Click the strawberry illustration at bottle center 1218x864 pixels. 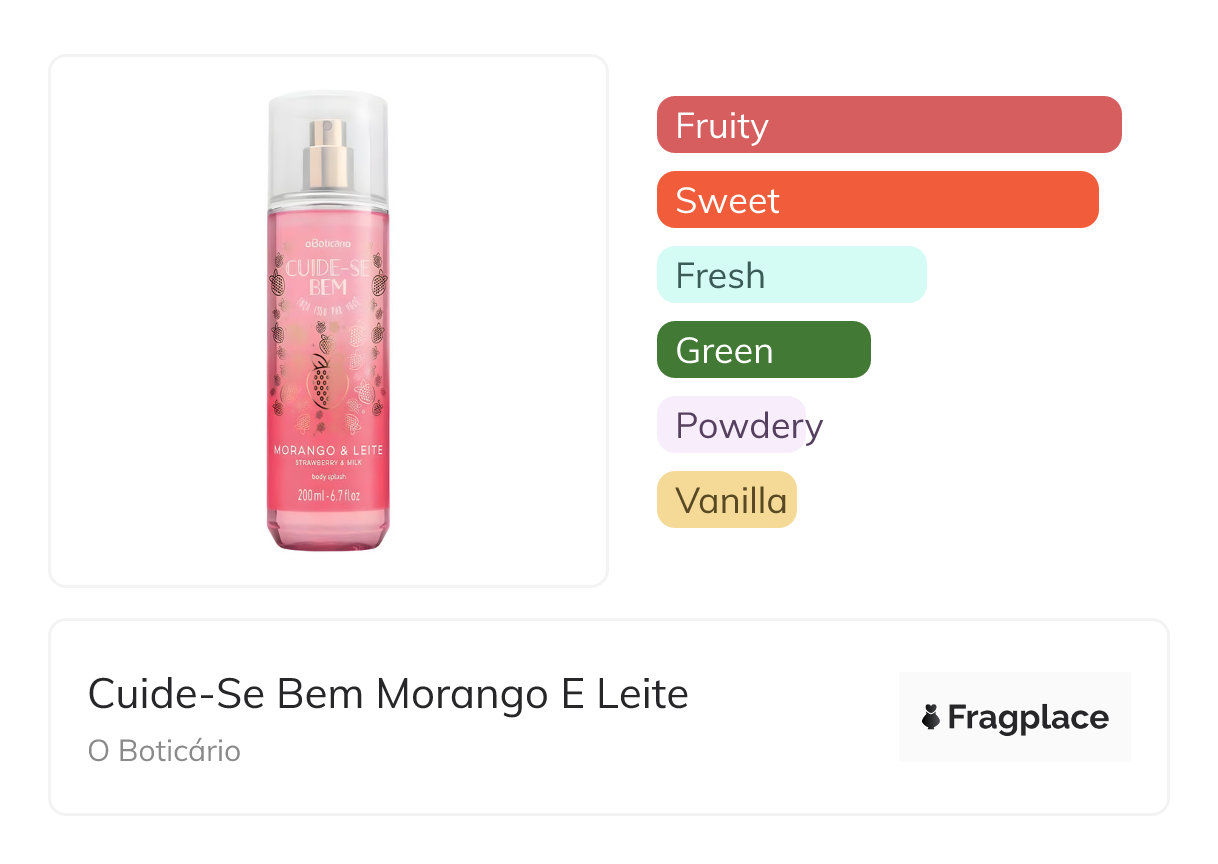[321, 380]
